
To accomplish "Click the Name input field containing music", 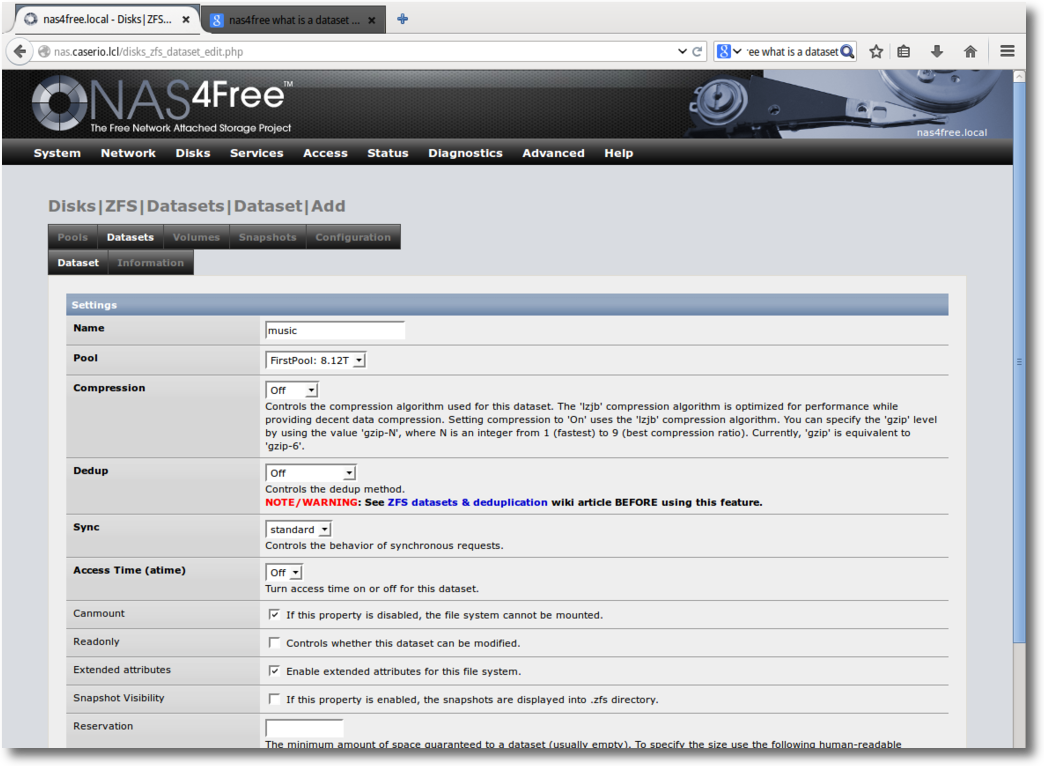I will 335,330.
